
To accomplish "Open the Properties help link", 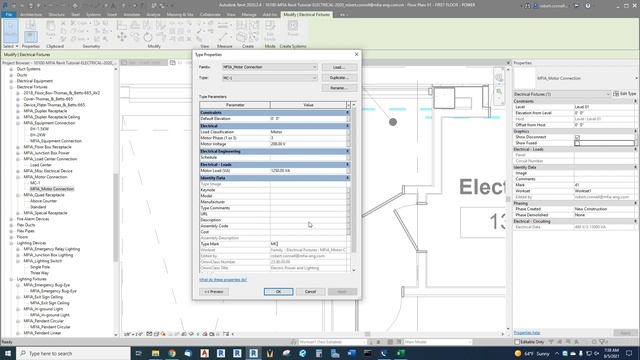I will point(527,333).
